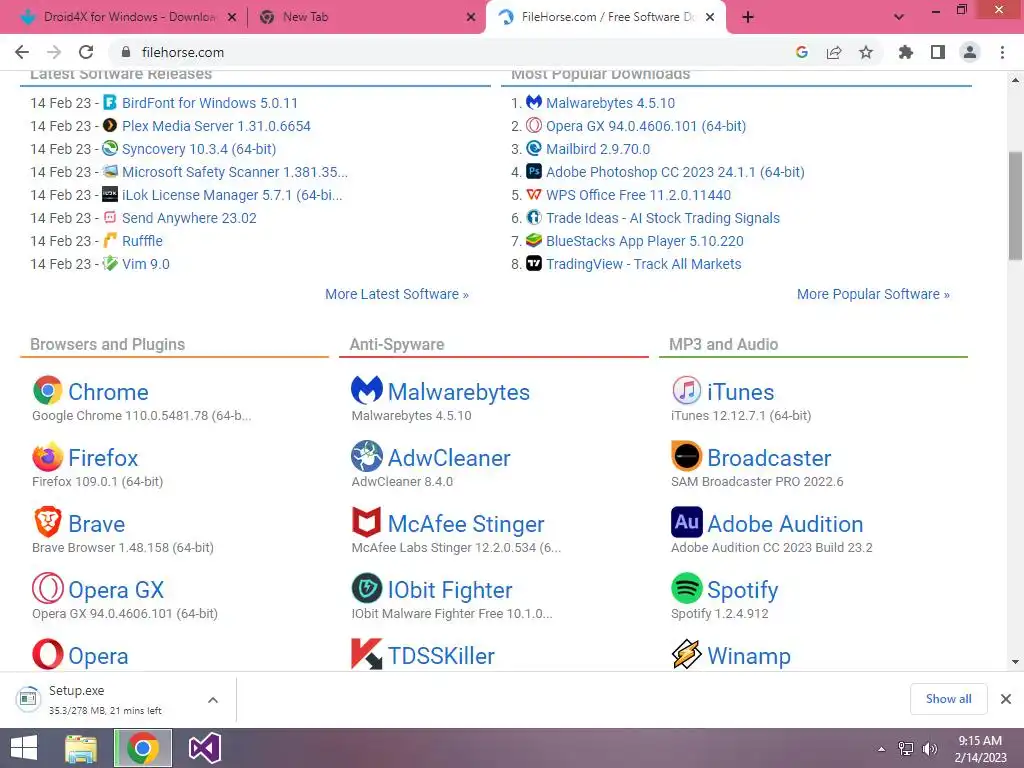The width and height of the screenshot is (1024, 768).
Task: Open Vim 9.0 link
Action: [146, 264]
